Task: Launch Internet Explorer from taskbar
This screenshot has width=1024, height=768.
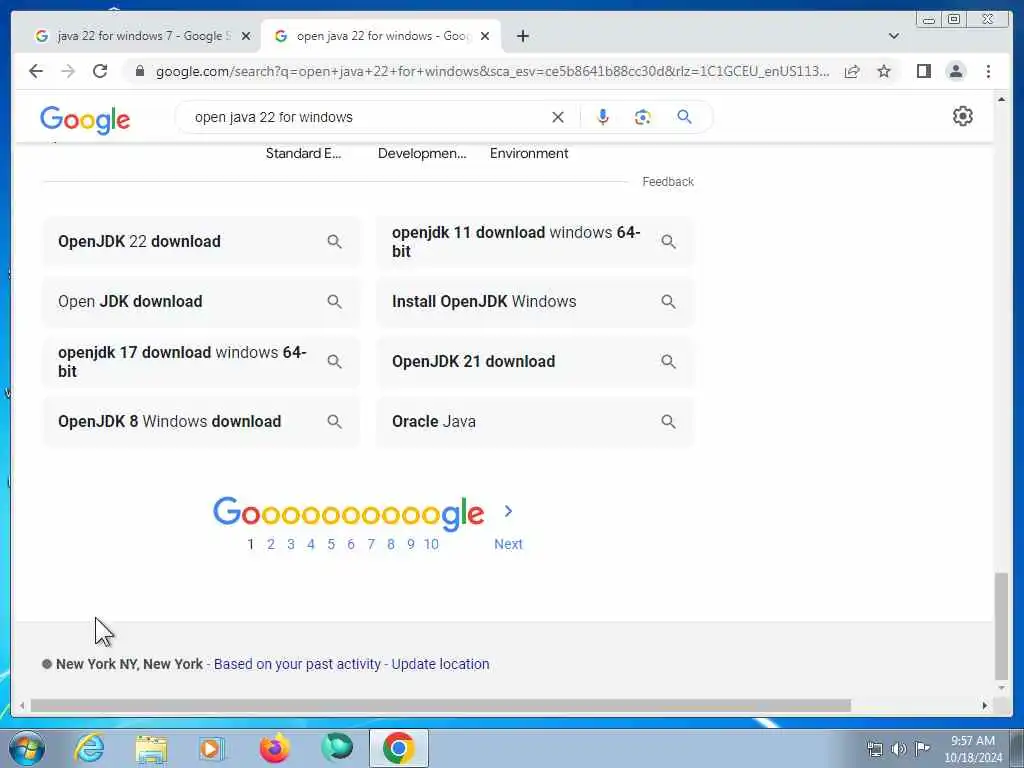Action: point(89,748)
